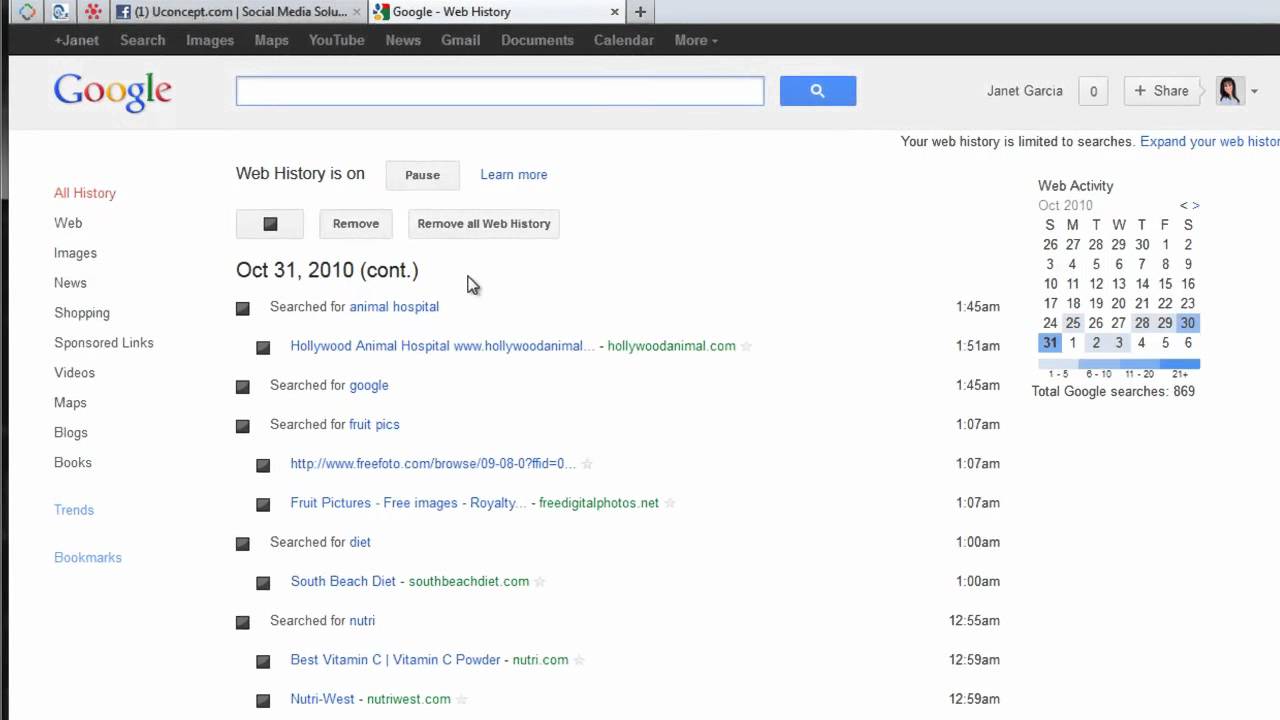
Task: Tick checkbox for 'nutri' search
Action: [243, 622]
